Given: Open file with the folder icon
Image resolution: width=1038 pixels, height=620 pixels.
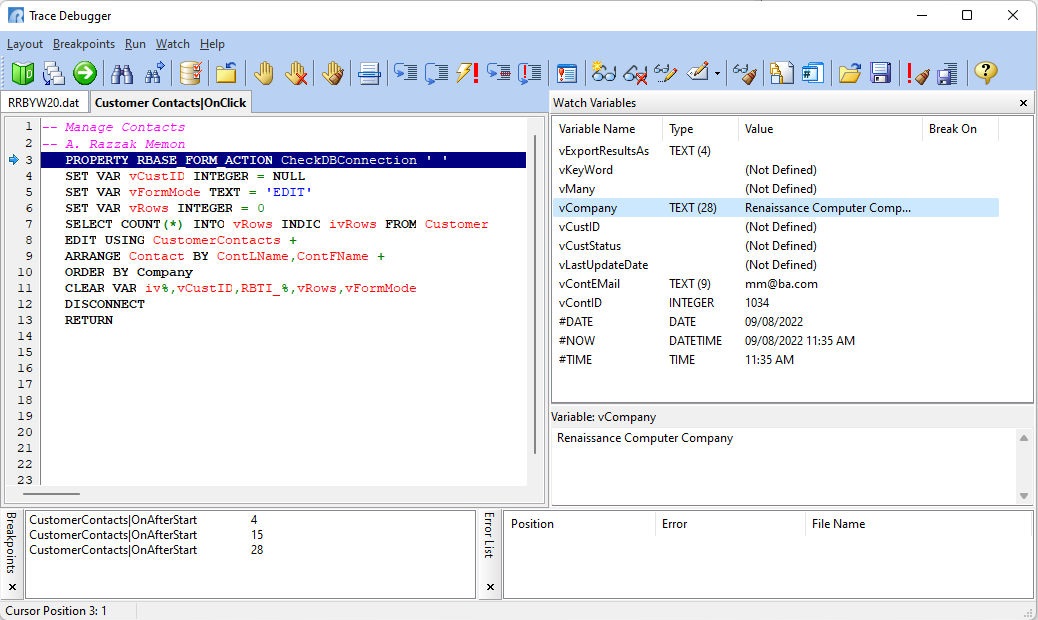Looking at the screenshot, I should click(849, 73).
